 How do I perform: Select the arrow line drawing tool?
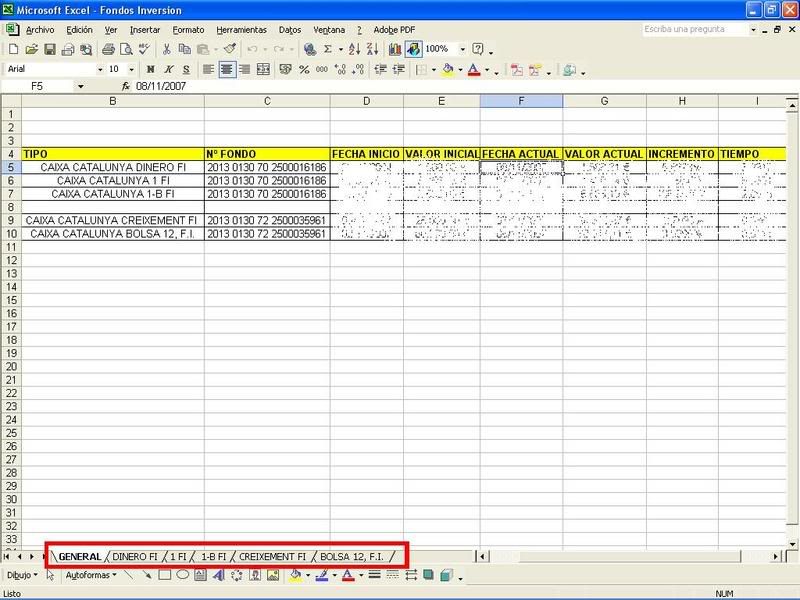pyautogui.click(x=146, y=576)
